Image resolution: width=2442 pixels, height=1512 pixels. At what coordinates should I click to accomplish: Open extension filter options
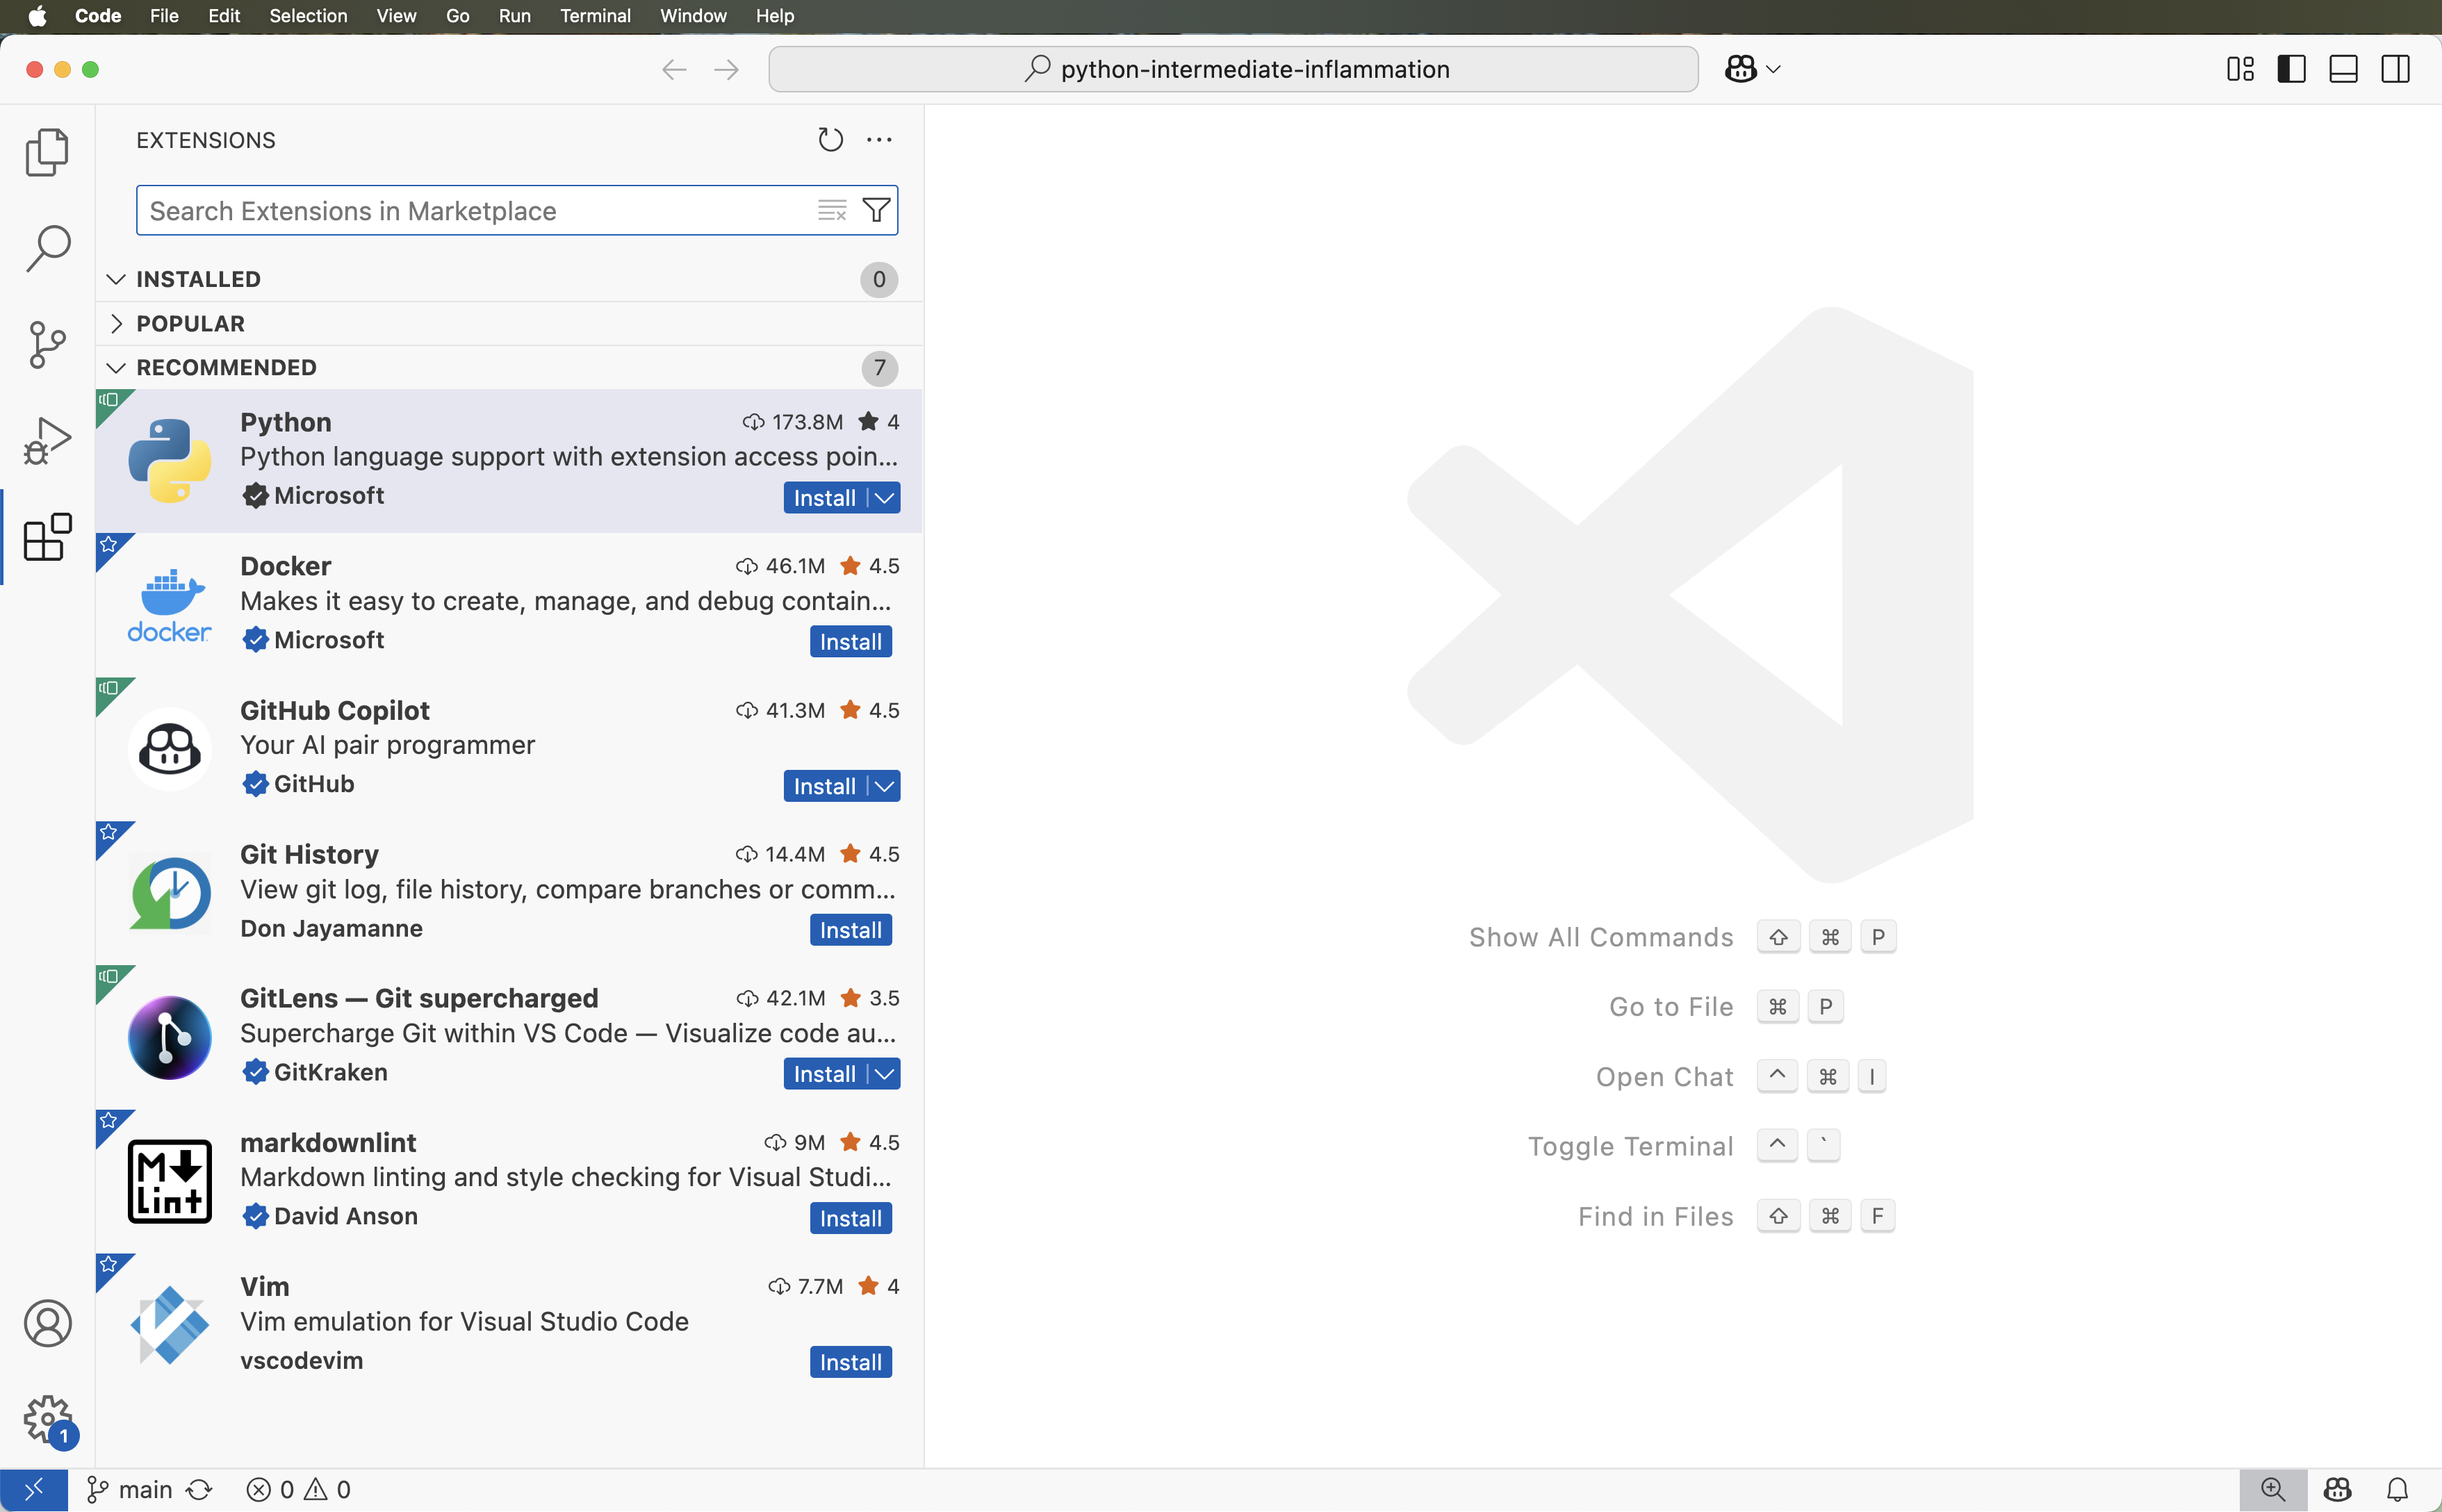tap(876, 210)
